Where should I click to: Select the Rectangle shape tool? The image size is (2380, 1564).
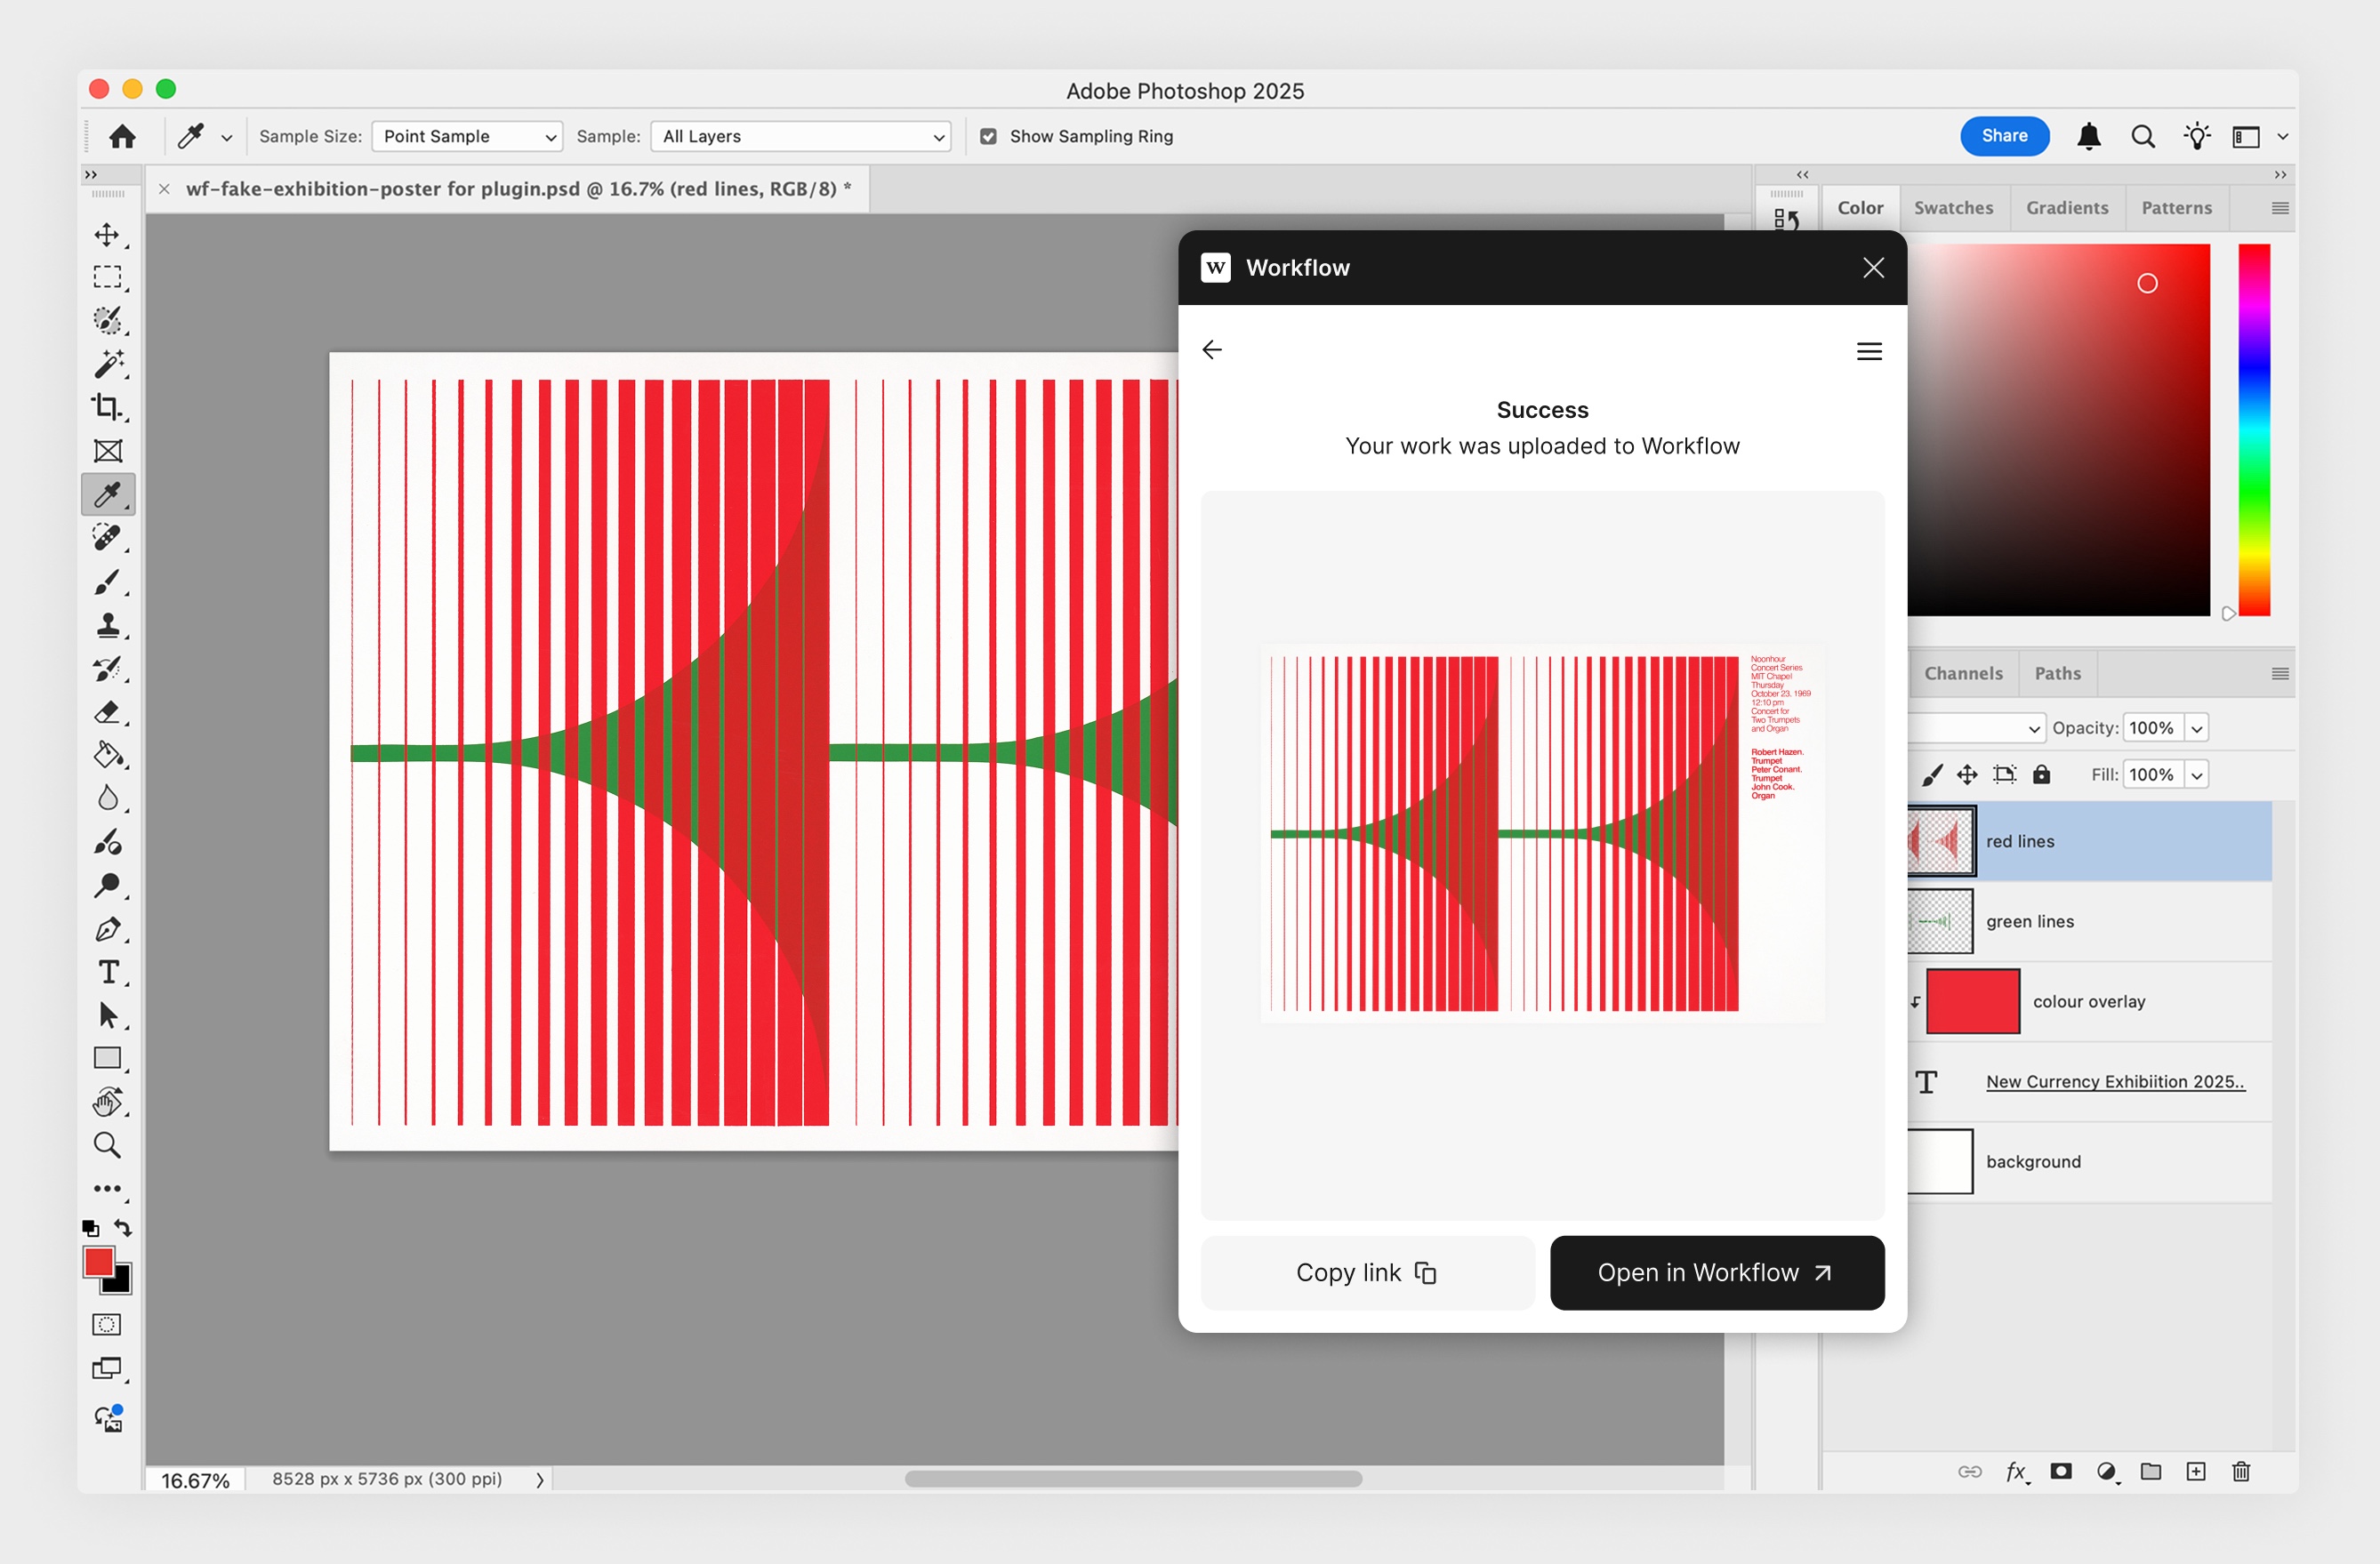pos(107,1059)
